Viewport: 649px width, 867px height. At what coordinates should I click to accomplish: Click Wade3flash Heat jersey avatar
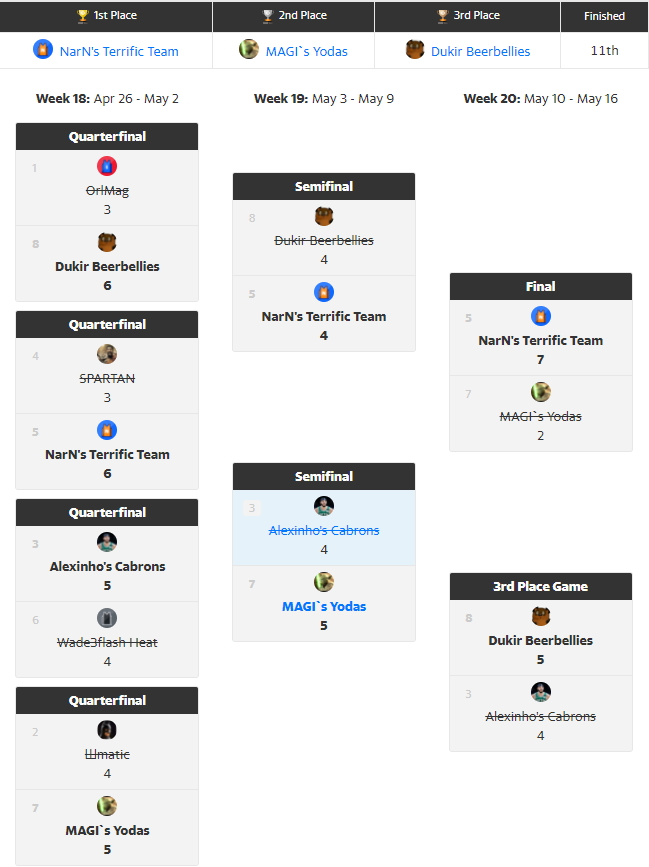(107, 618)
